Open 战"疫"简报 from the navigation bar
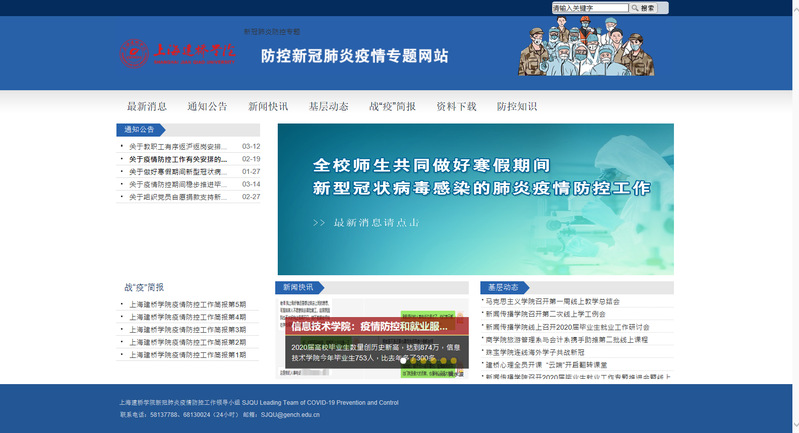Screen dimensions: 799x433 (392, 106)
